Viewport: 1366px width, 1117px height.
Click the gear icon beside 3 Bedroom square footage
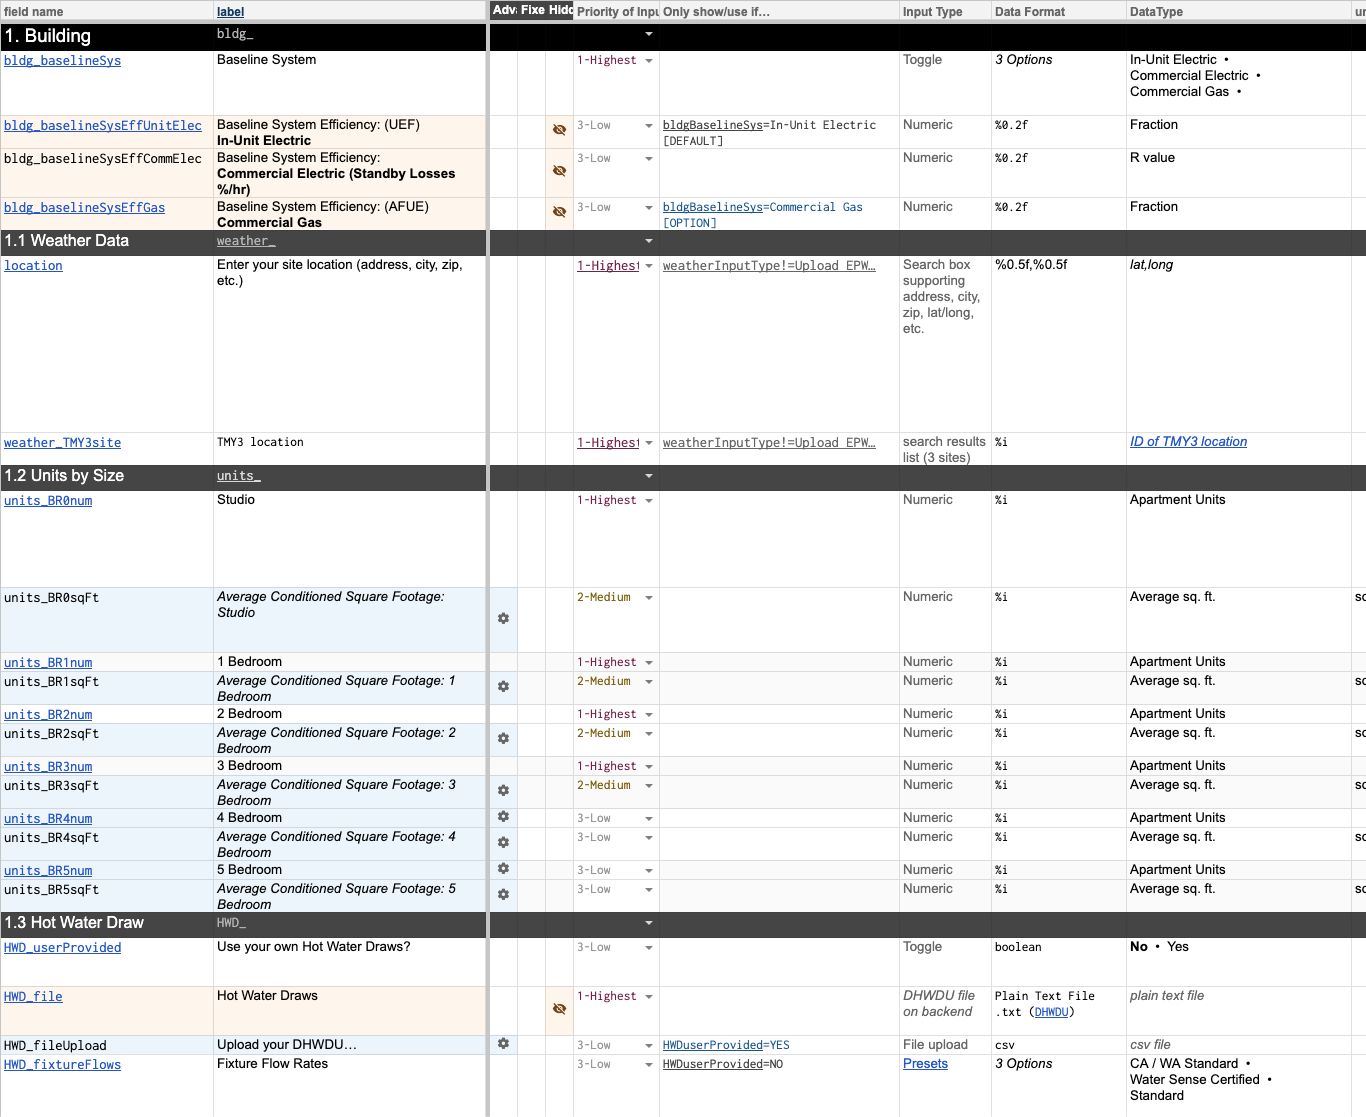503,790
